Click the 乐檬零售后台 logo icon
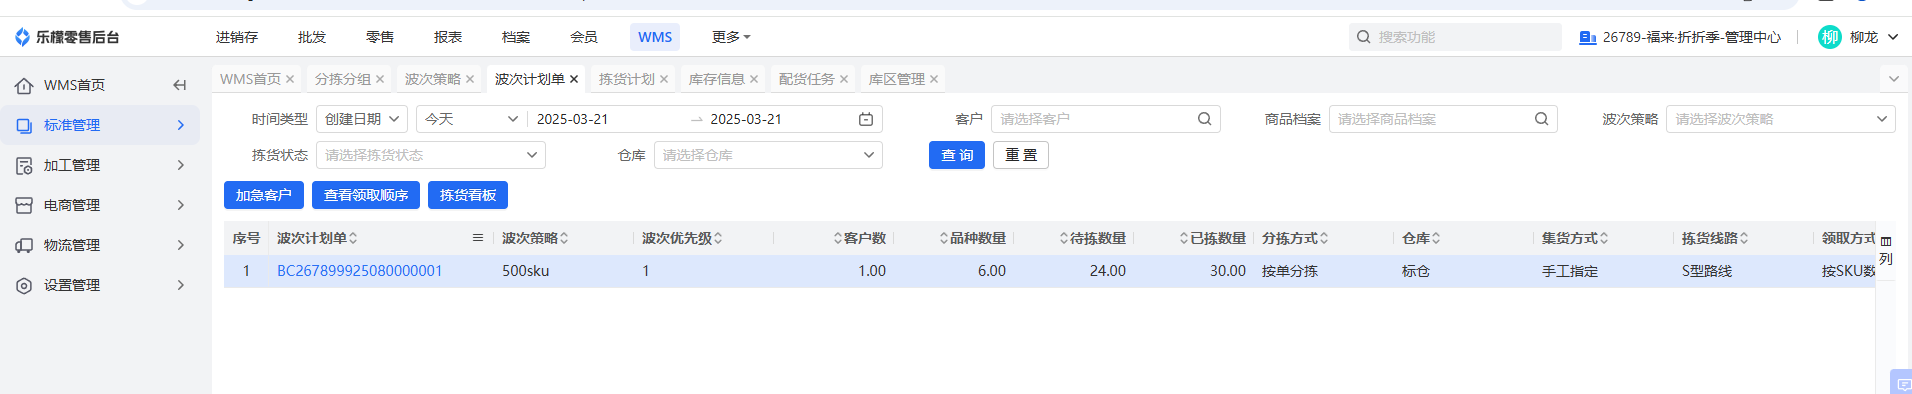Viewport: 1912px width, 394px height. tap(22, 37)
